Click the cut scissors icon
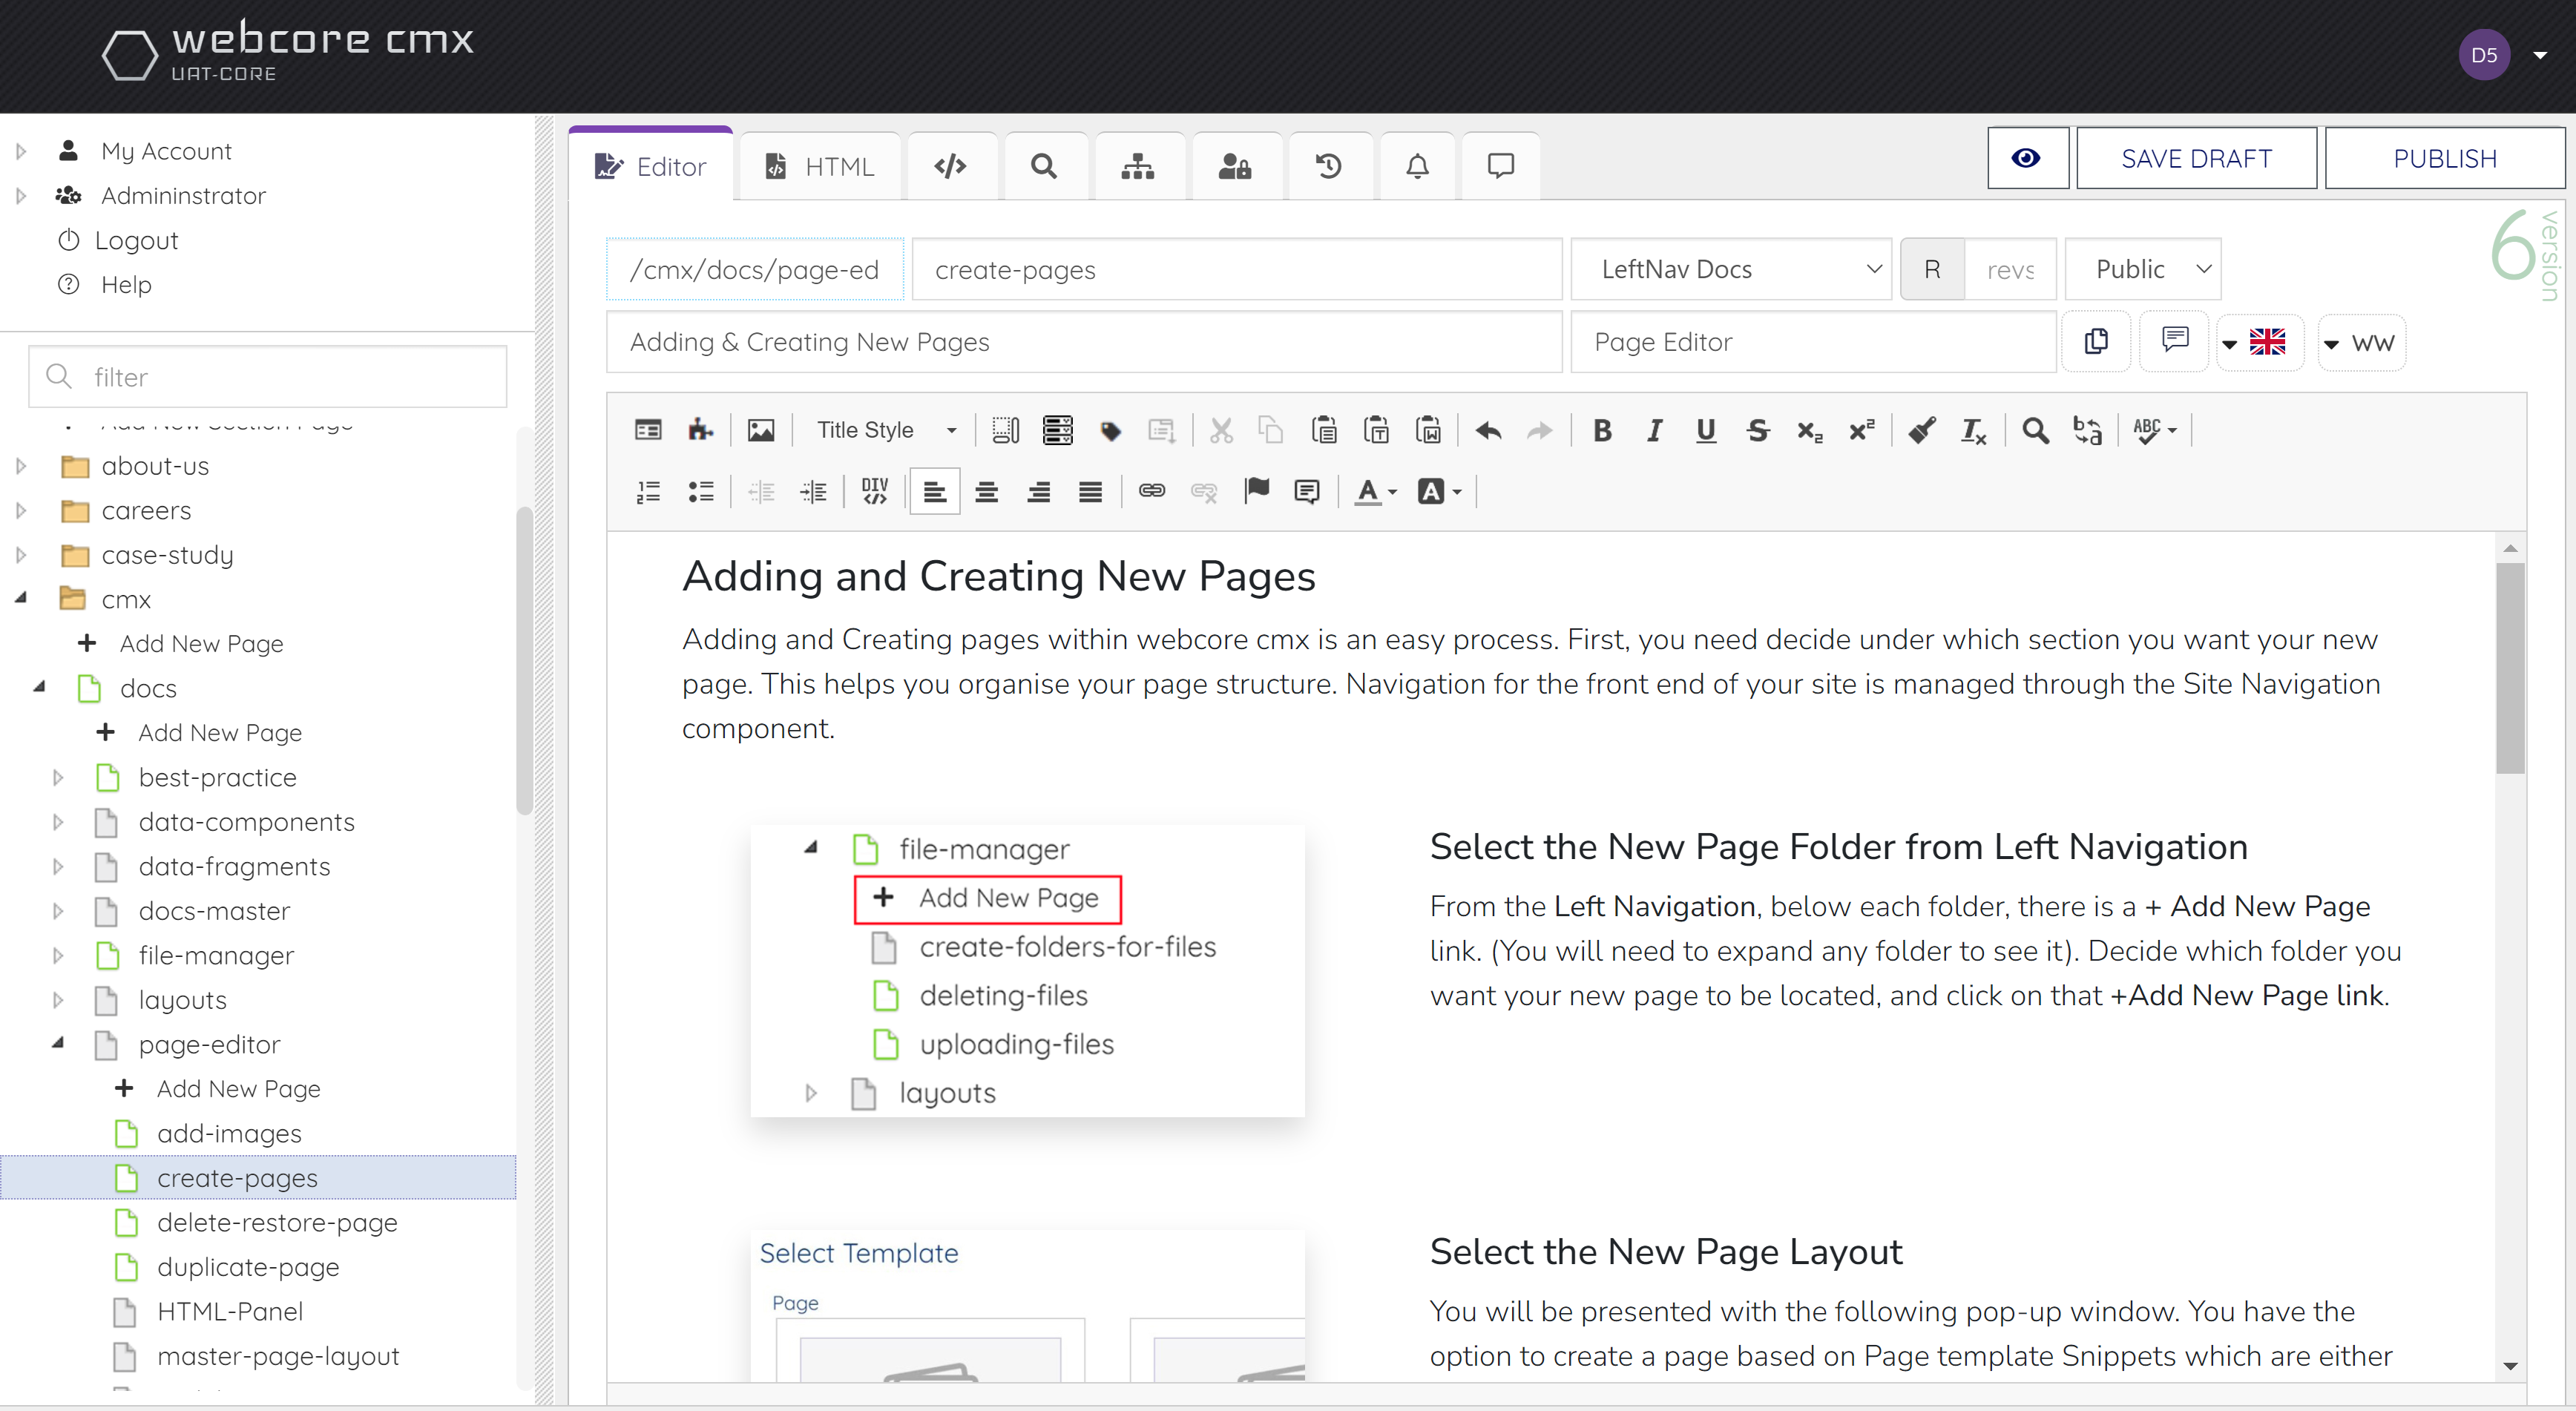The width and height of the screenshot is (2576, 1411). coord(1221,430)
